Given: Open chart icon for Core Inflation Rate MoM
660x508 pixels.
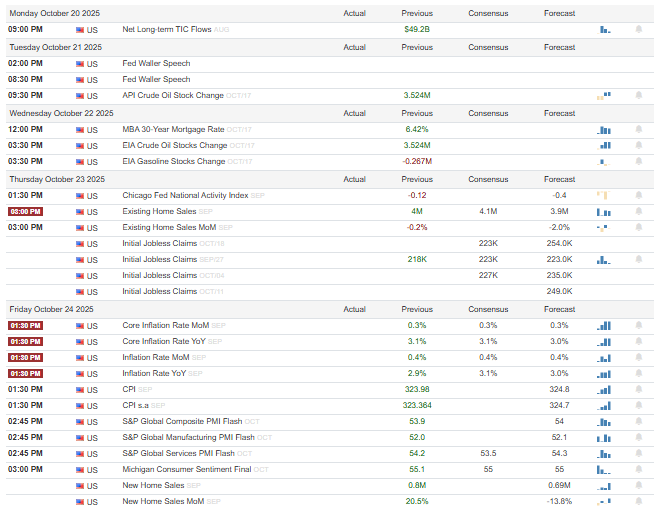Looking at the screenshot, I should point(604,326).
